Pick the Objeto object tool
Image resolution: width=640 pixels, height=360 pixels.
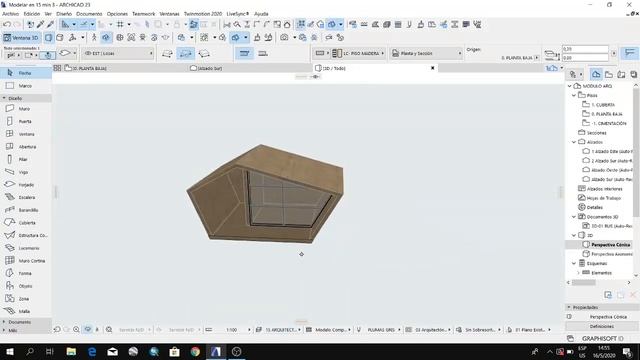[25, 286]
